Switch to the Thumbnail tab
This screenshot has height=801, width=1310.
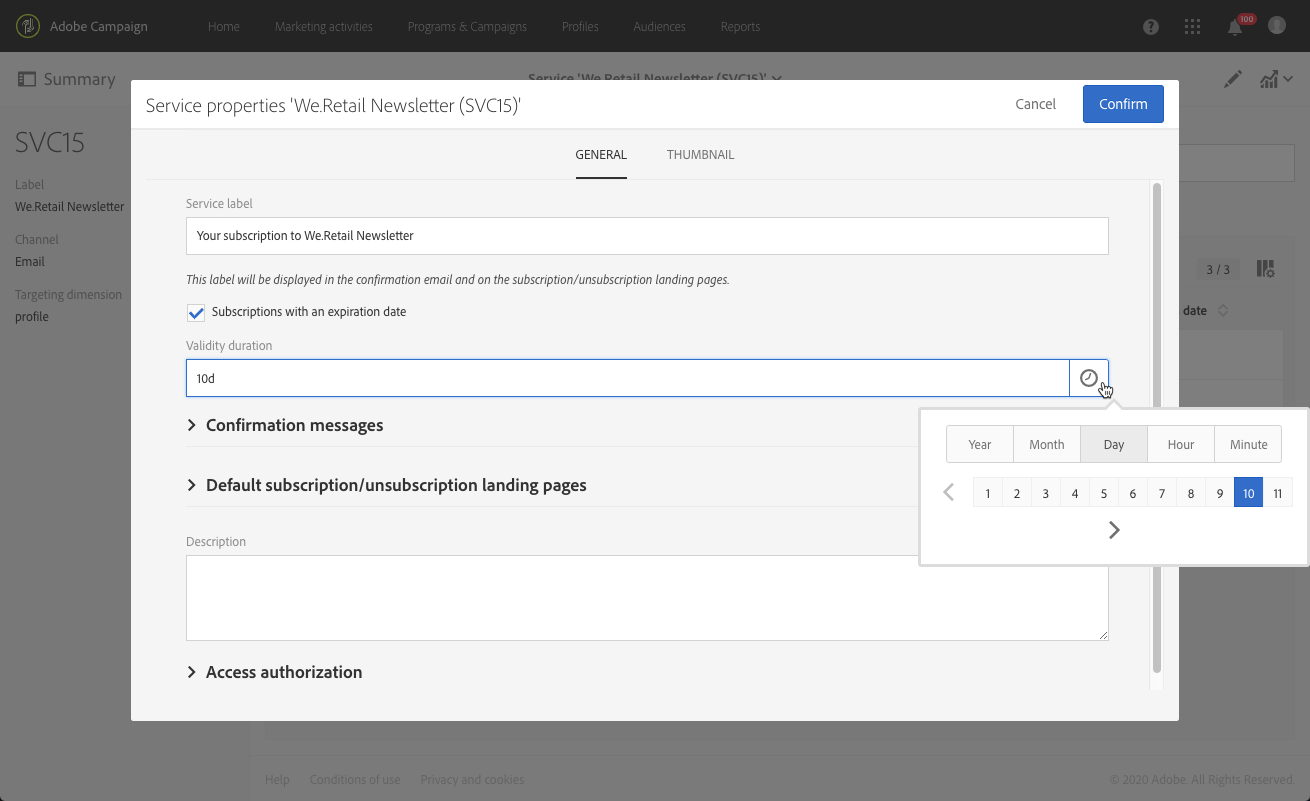click(701, 155)
